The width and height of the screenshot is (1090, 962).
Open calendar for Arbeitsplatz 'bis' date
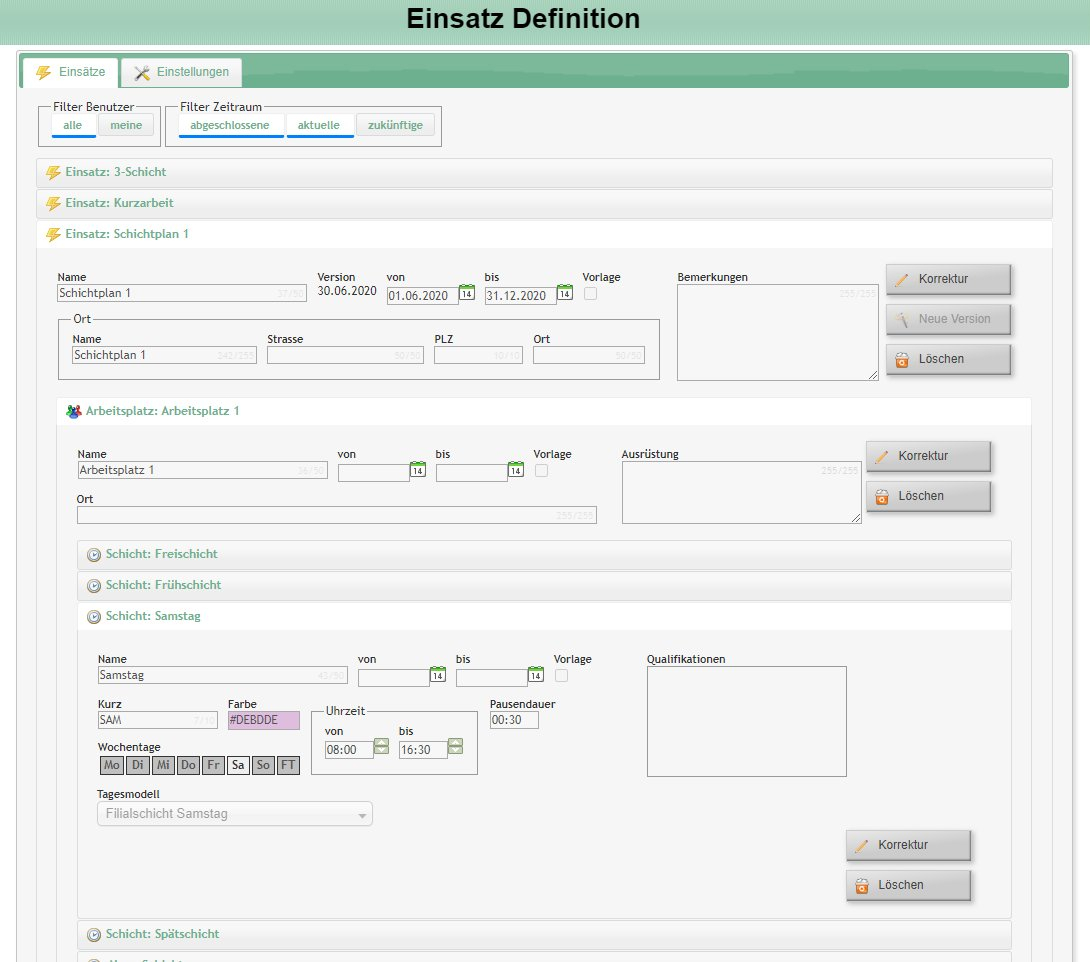click(x=516, y=470)
